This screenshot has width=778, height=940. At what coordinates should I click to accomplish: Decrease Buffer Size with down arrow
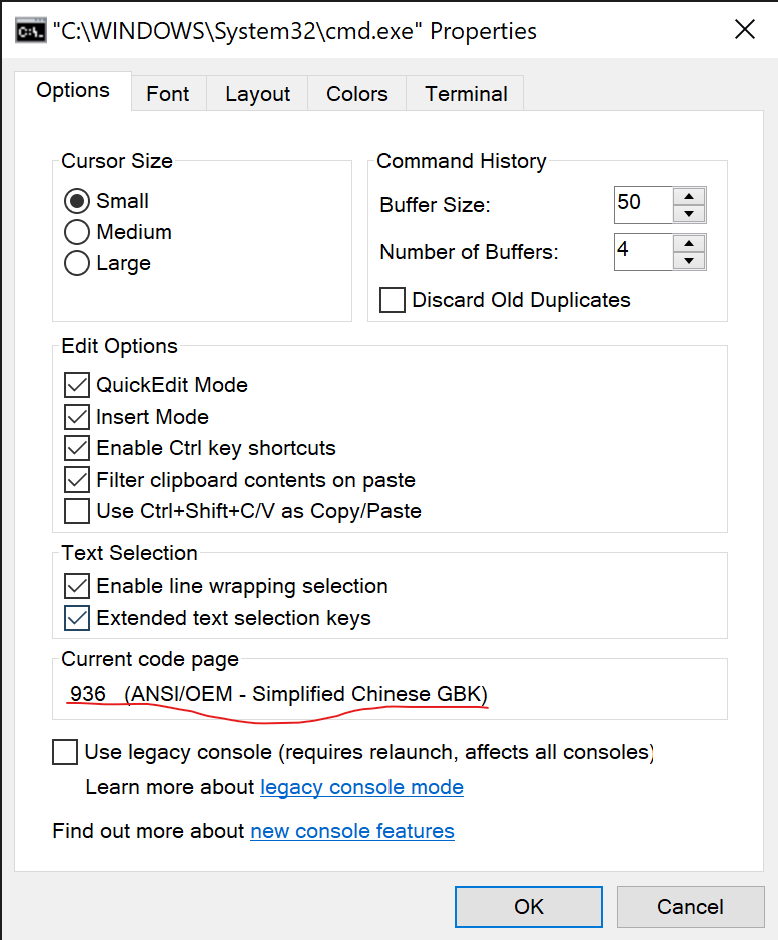pyautogui.click(x=689, y=214)
